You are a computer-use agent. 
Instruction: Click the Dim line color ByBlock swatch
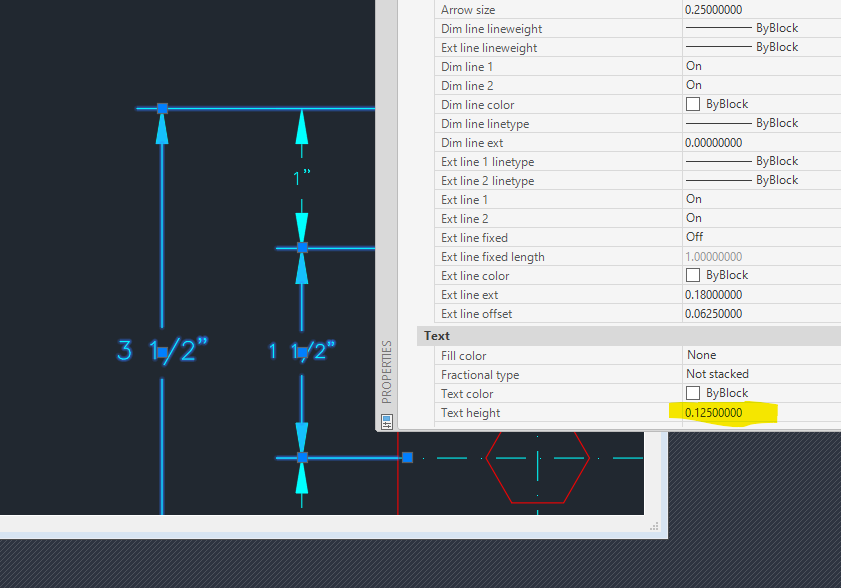click(693, 104)
